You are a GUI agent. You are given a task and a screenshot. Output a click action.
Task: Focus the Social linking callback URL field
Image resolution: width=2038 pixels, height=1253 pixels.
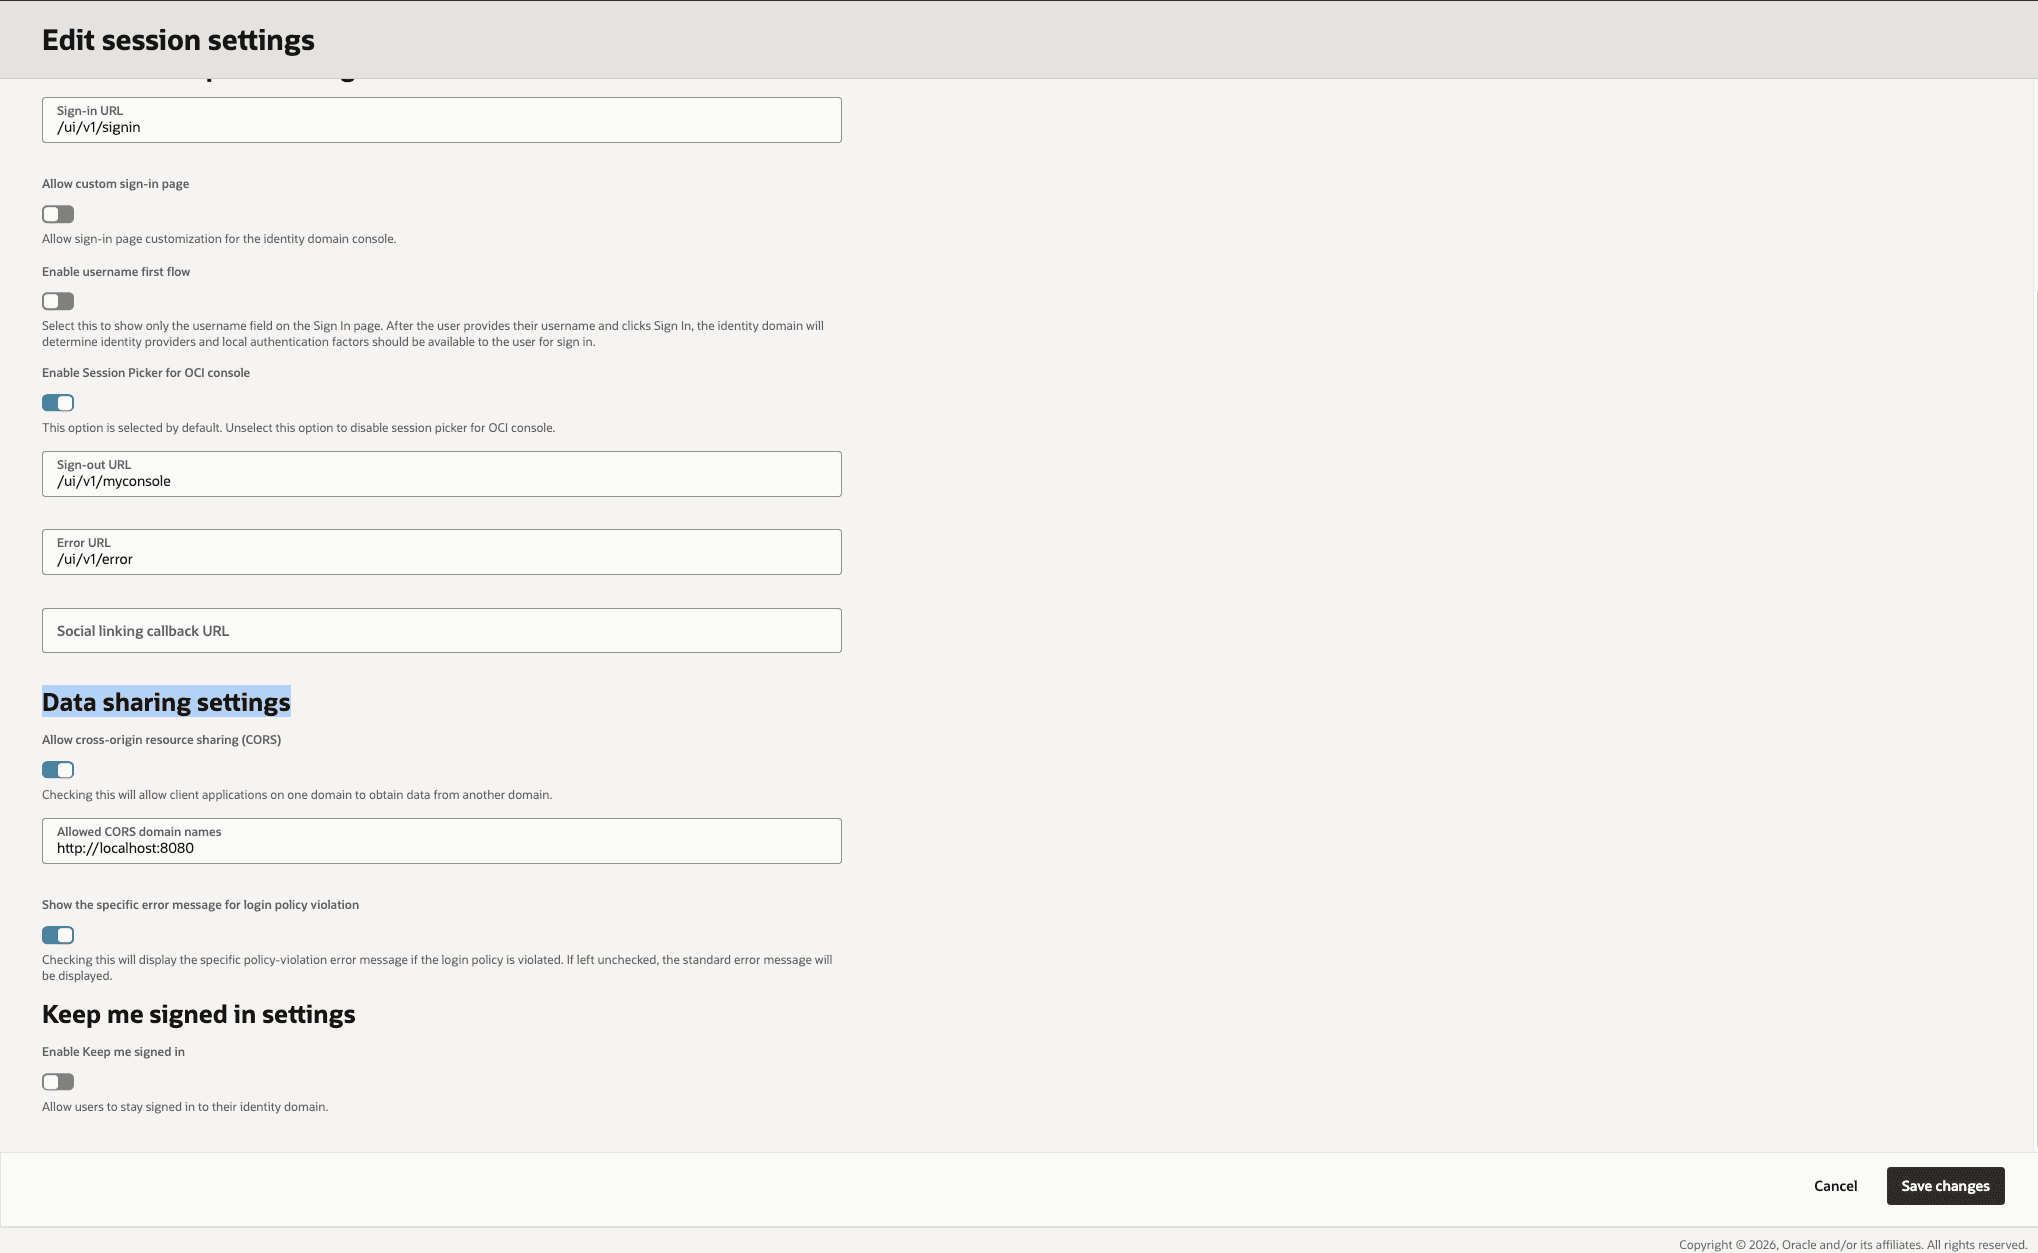pos(442,631)
